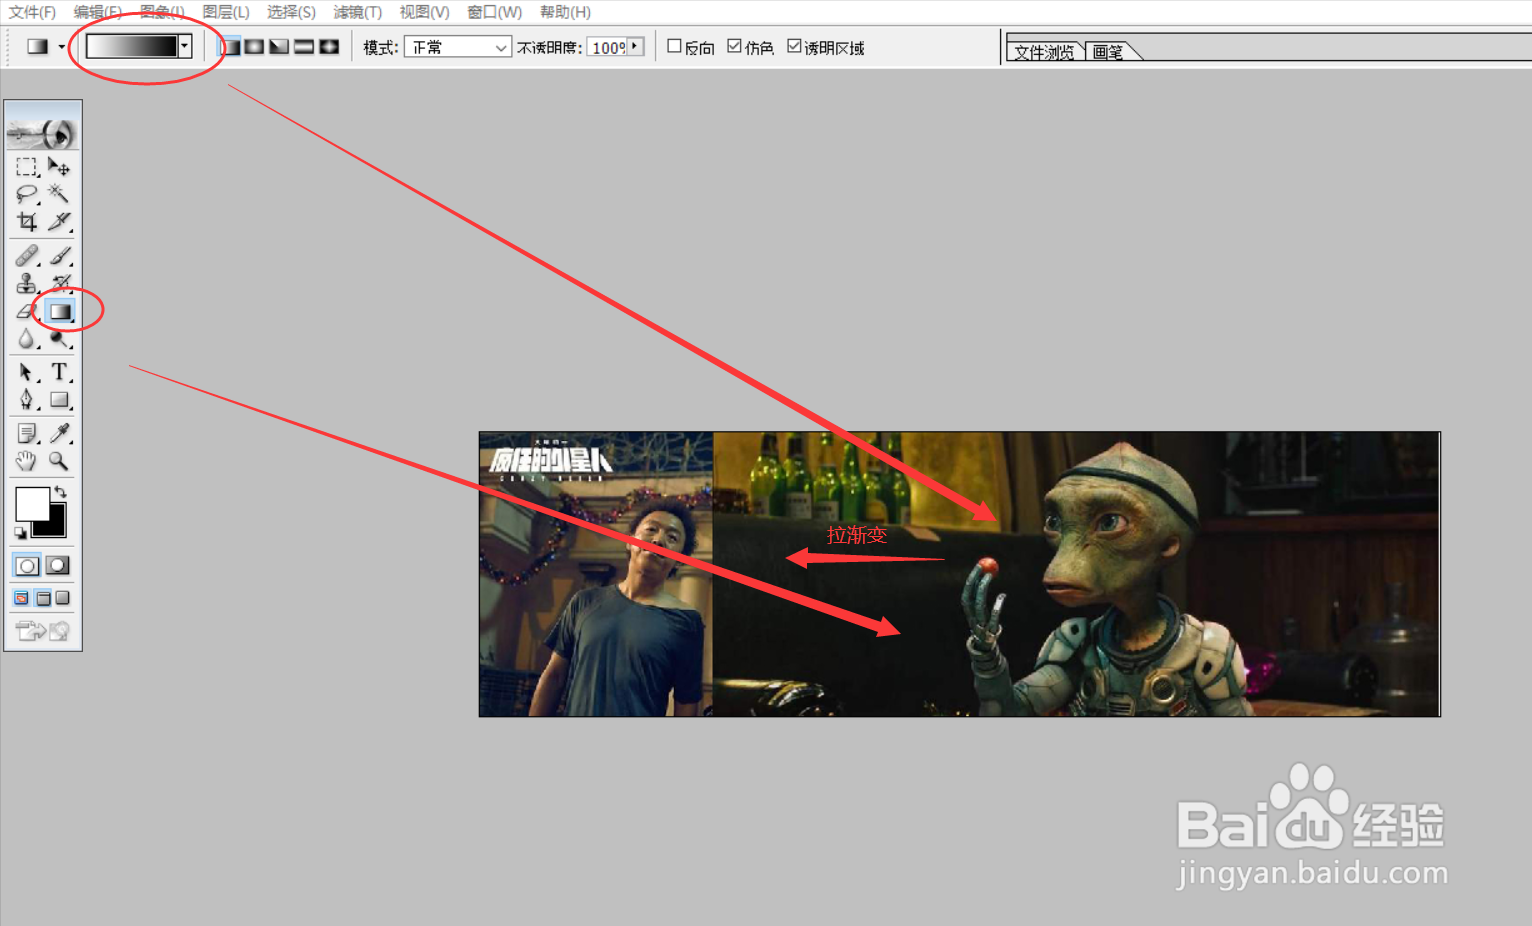Swap foreground and background colors
The height and width of the screenshot is (926, 1532).
(61, 491)
